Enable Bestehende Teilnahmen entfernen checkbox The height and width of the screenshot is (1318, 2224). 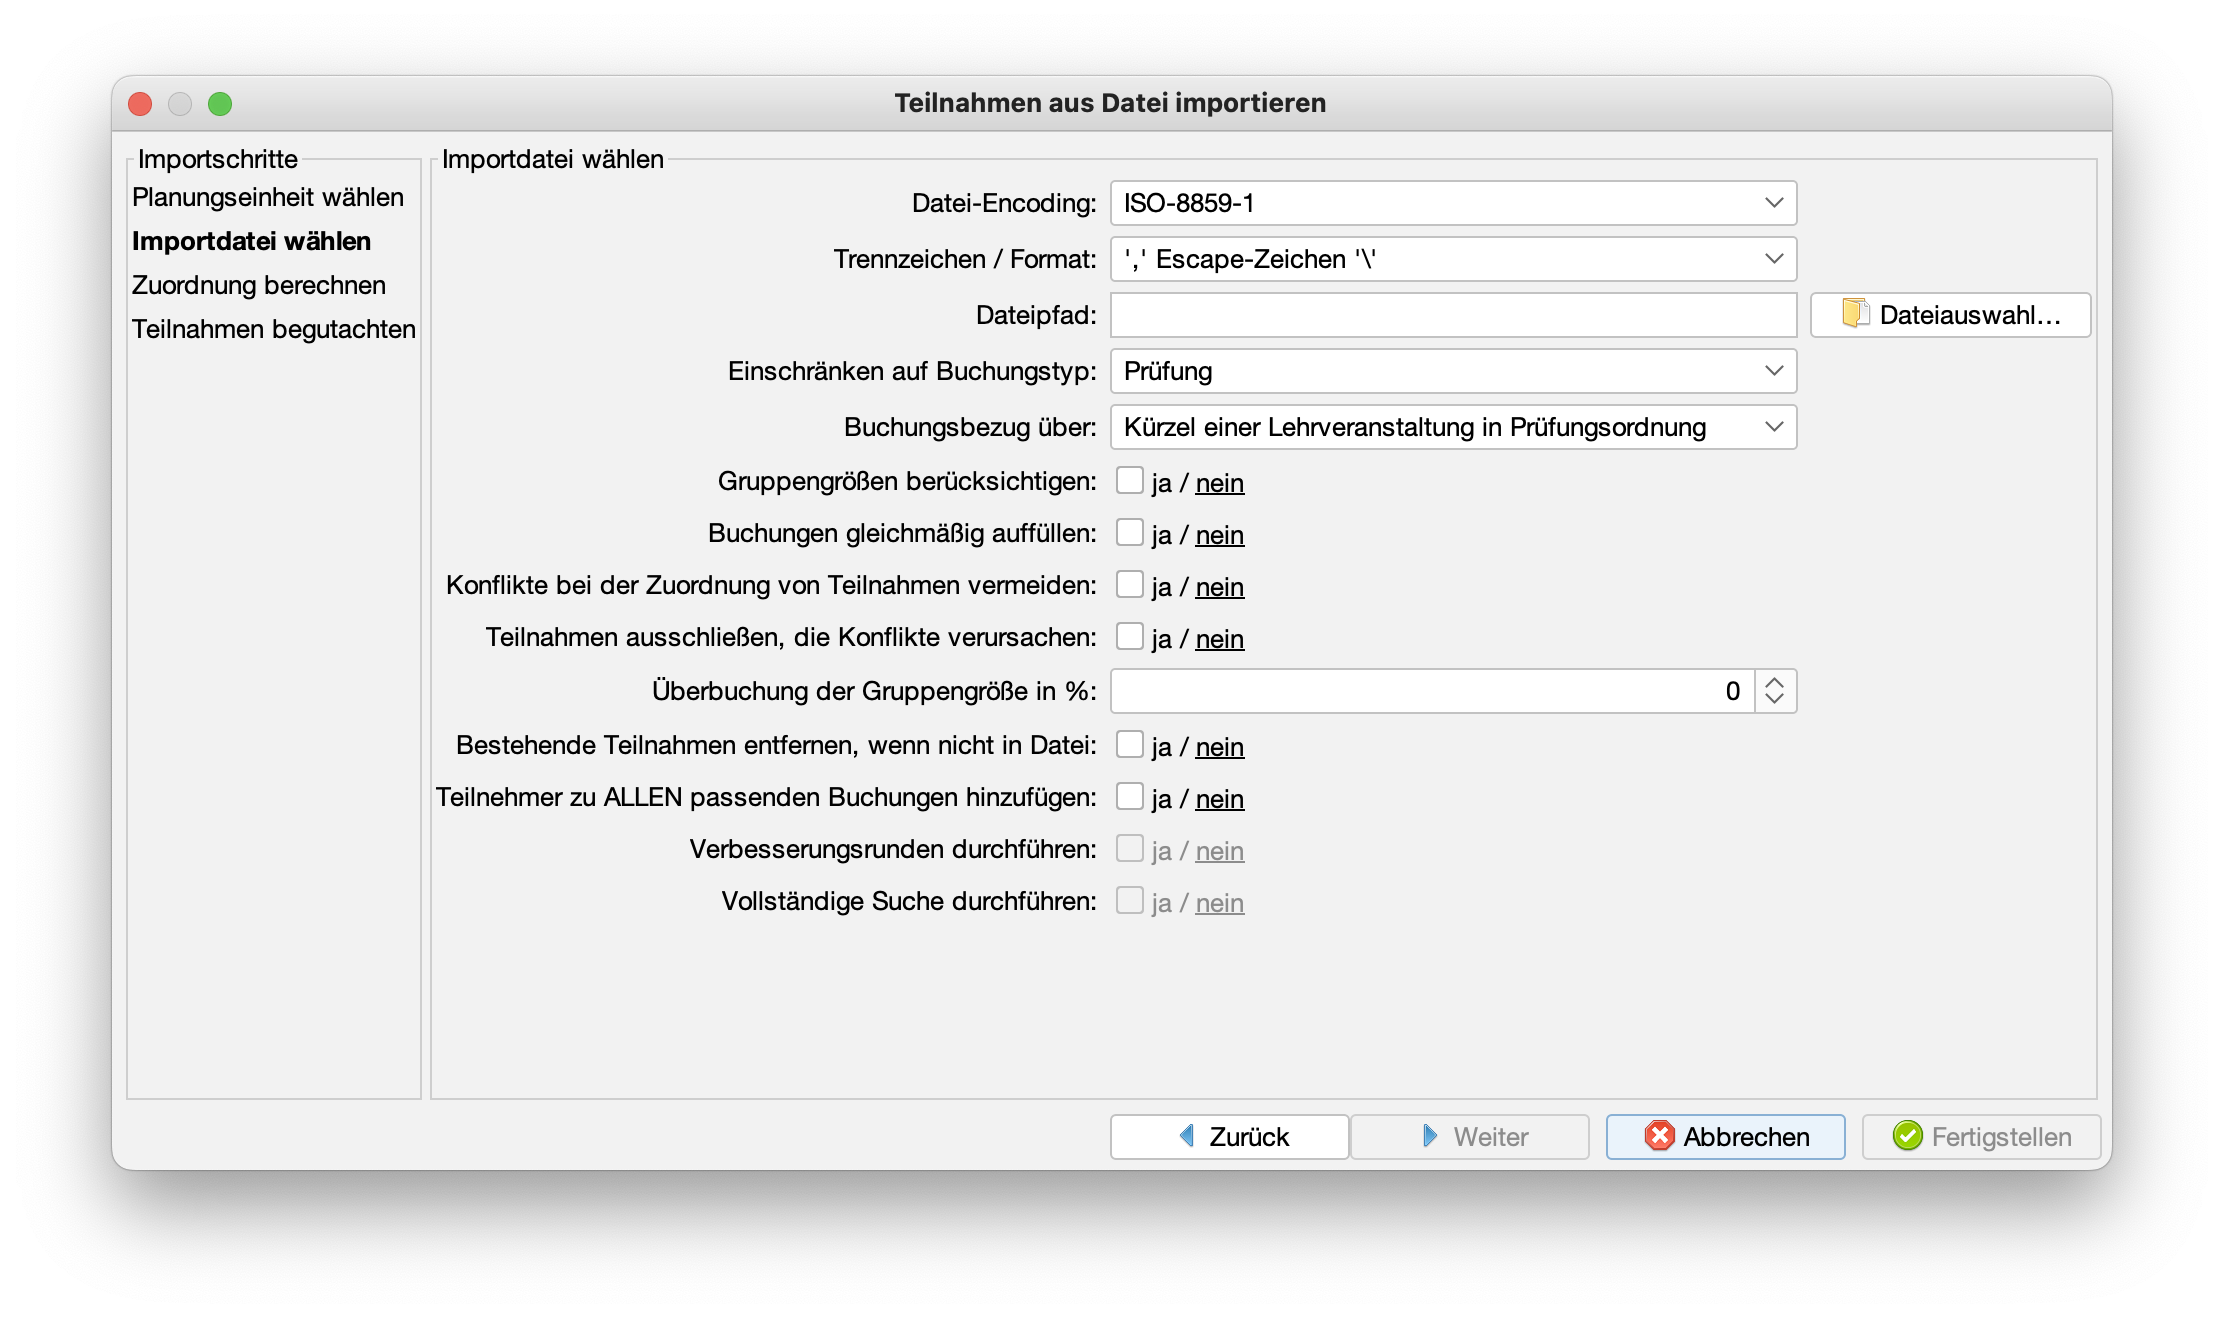click(x=1130, y=745)
